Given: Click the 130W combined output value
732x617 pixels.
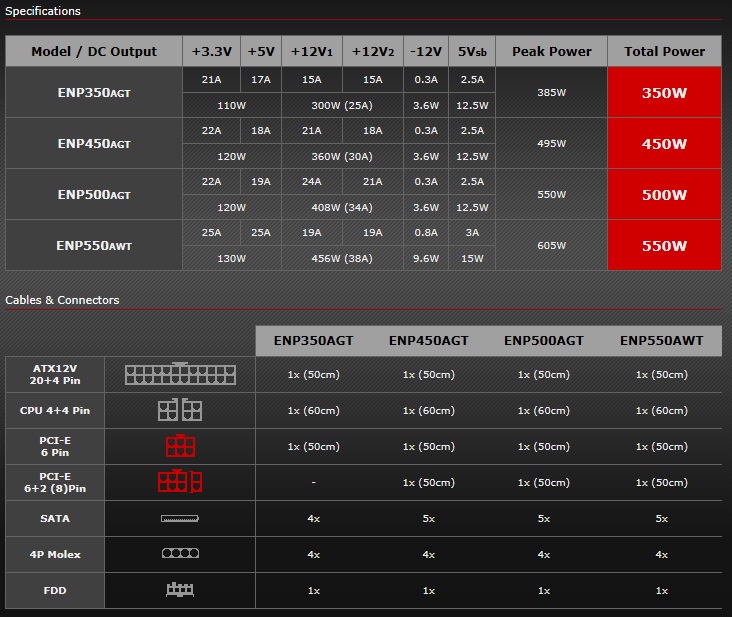Looking at the screenshot, I should click(232, 258).
